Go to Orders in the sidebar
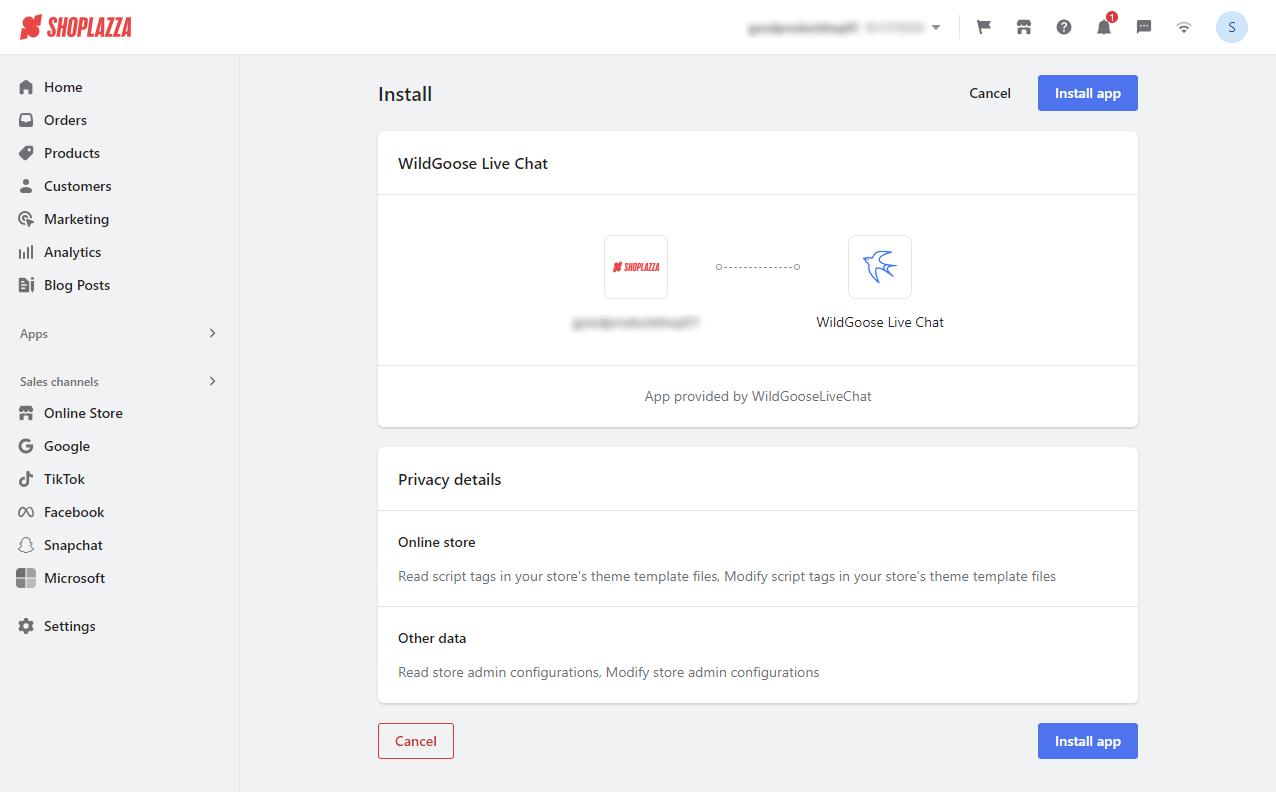Screen dimensions: 1276x792 [x=65, y=120]
